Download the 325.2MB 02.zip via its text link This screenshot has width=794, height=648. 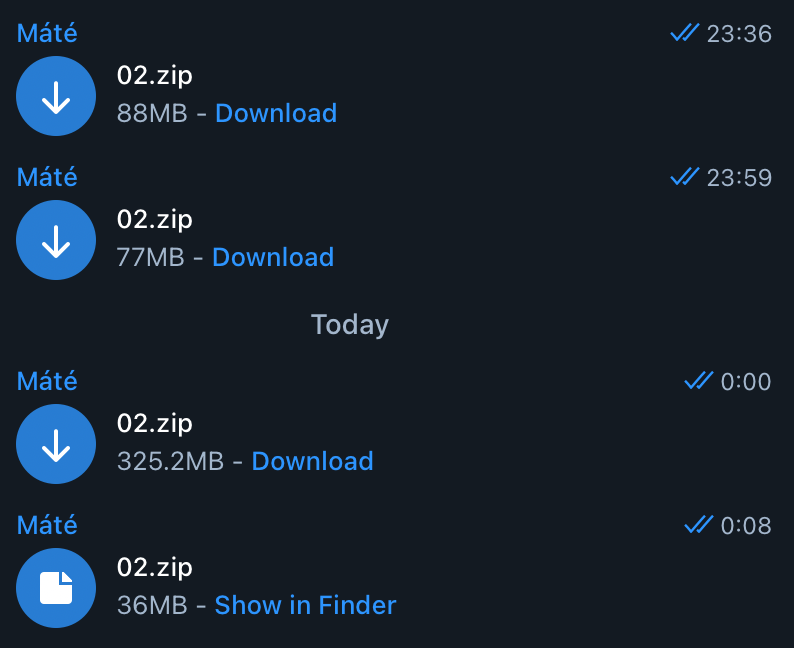coord(312,461)
